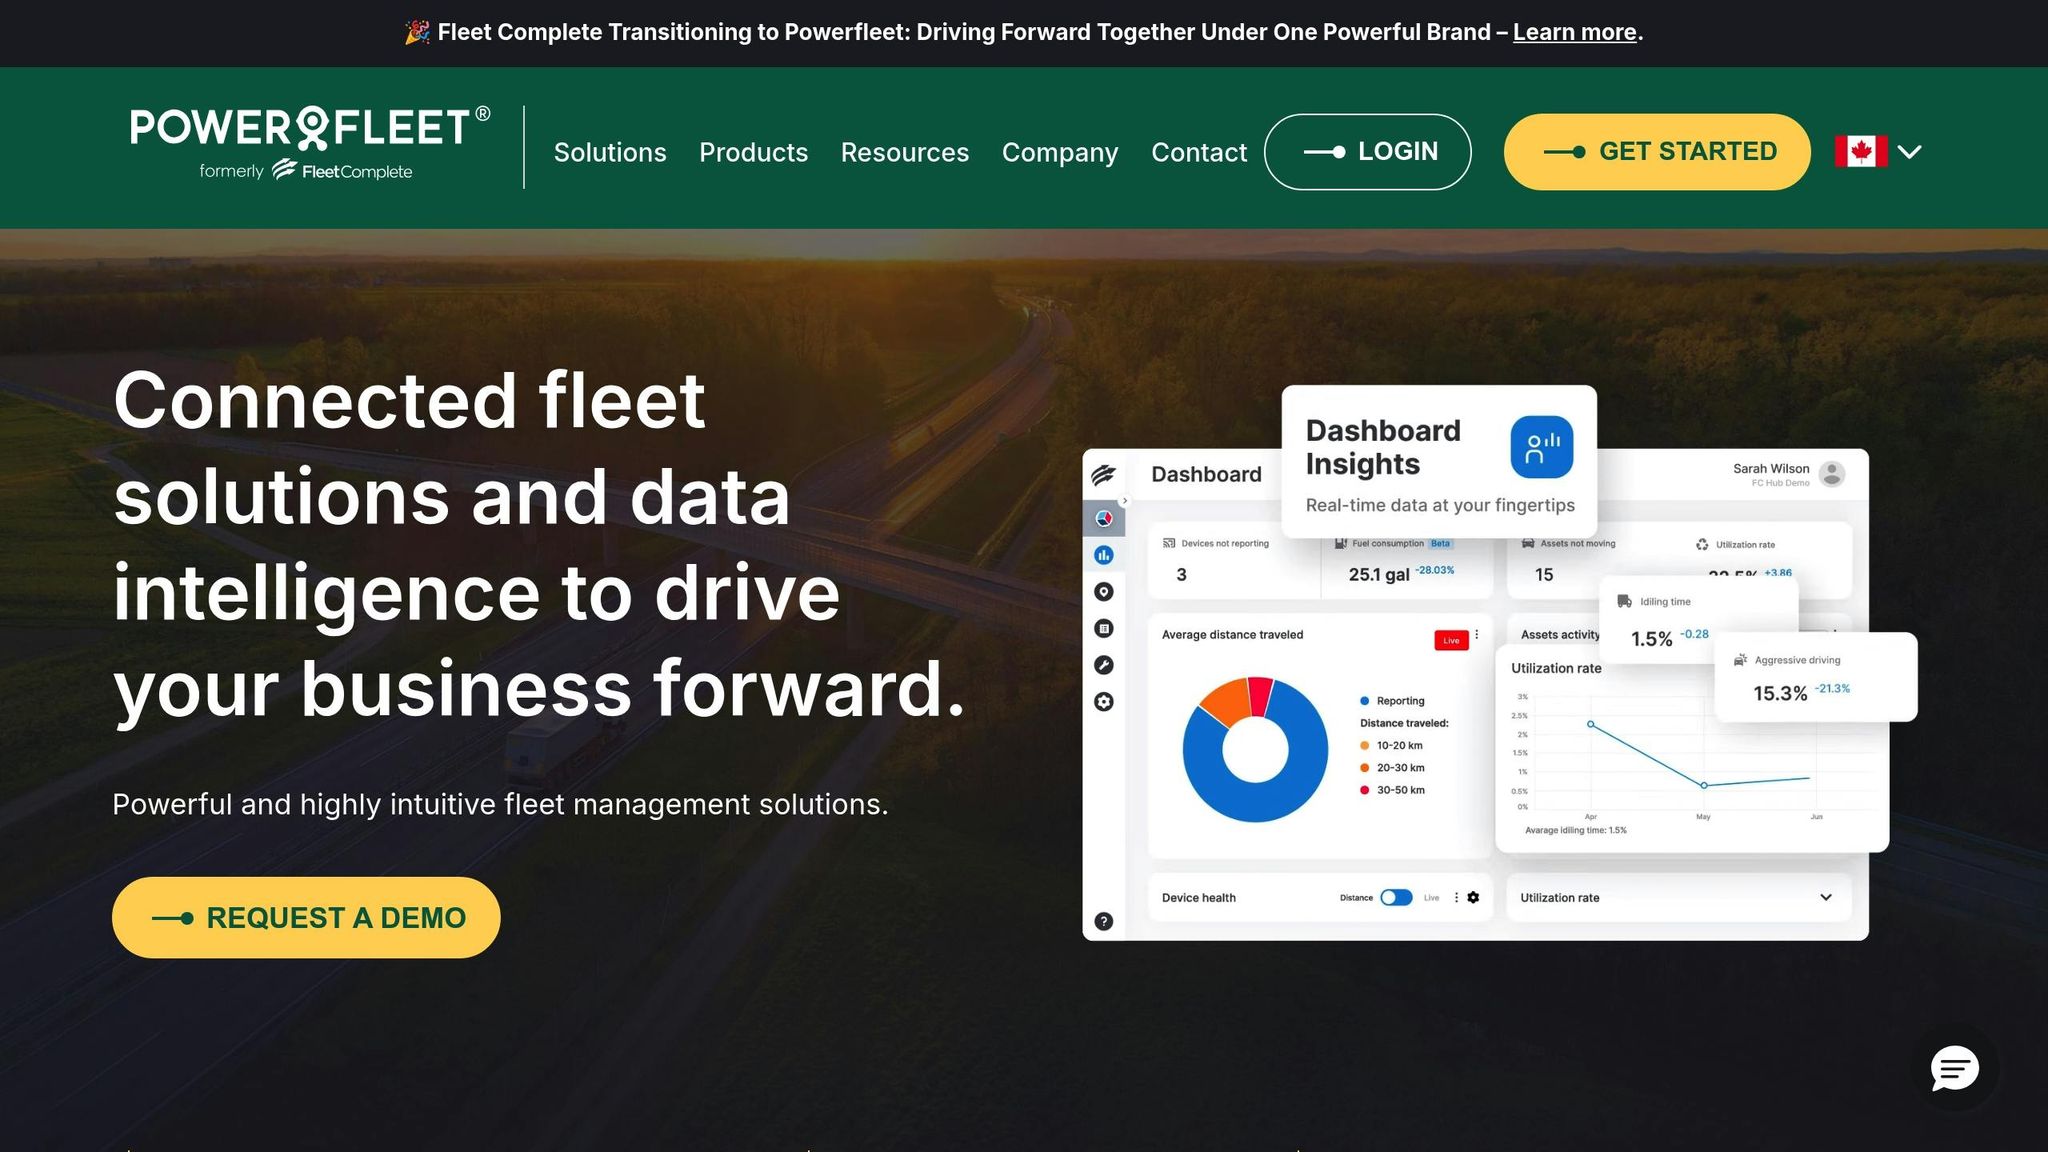Screen dimensions: 2048x1152
Task: Expand the sidebar with small arrow
Action: coord(1125,501)
